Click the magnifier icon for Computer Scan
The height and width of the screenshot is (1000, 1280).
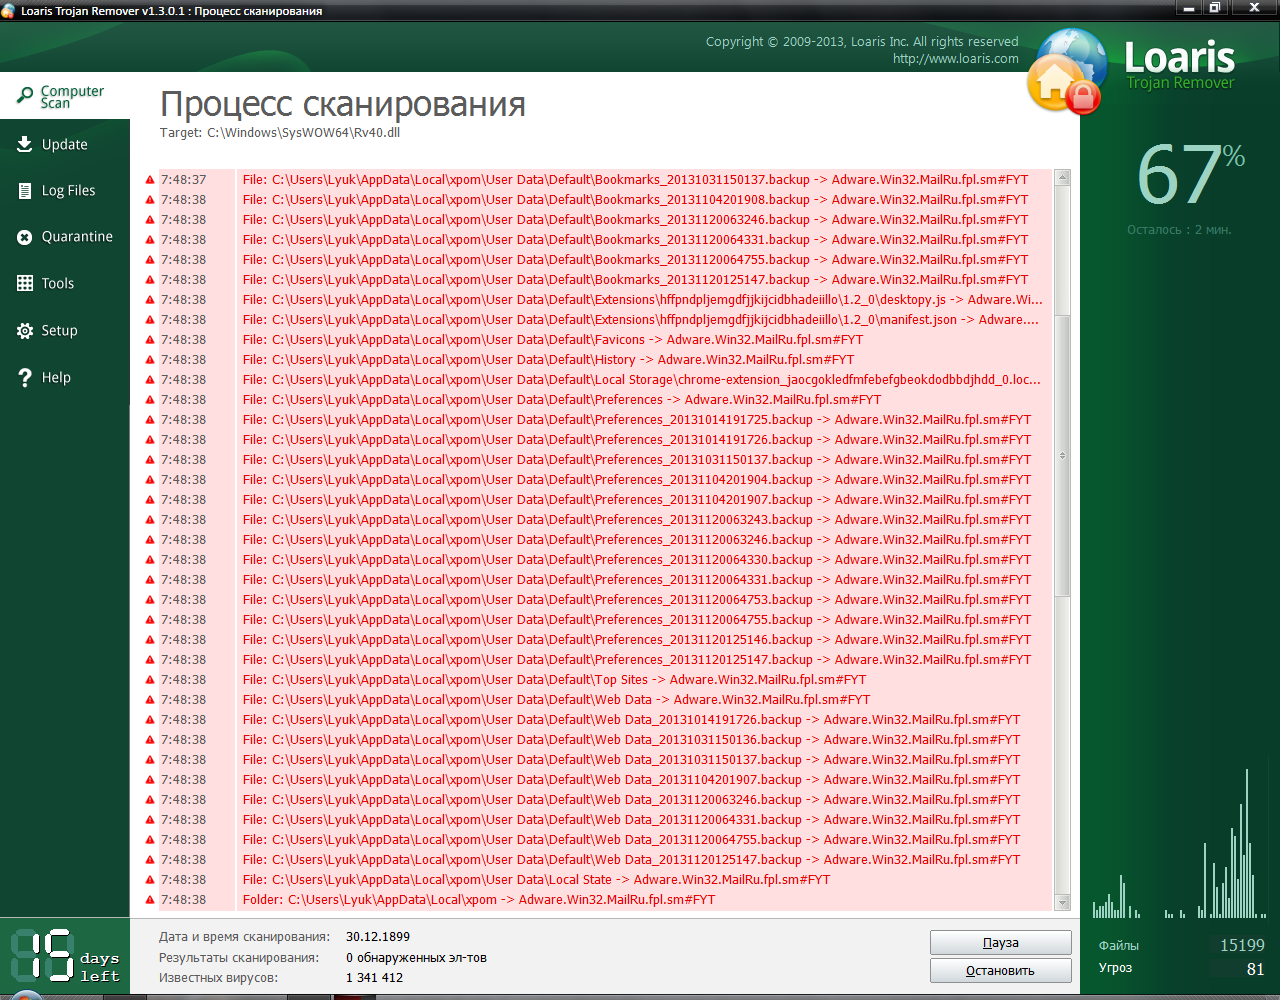point(25,96)
